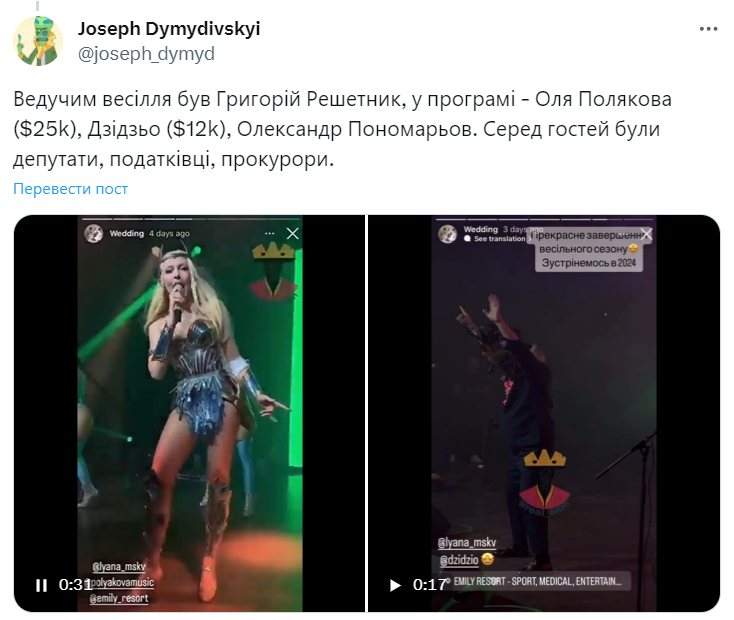Pause the left video

coord(41,585)
